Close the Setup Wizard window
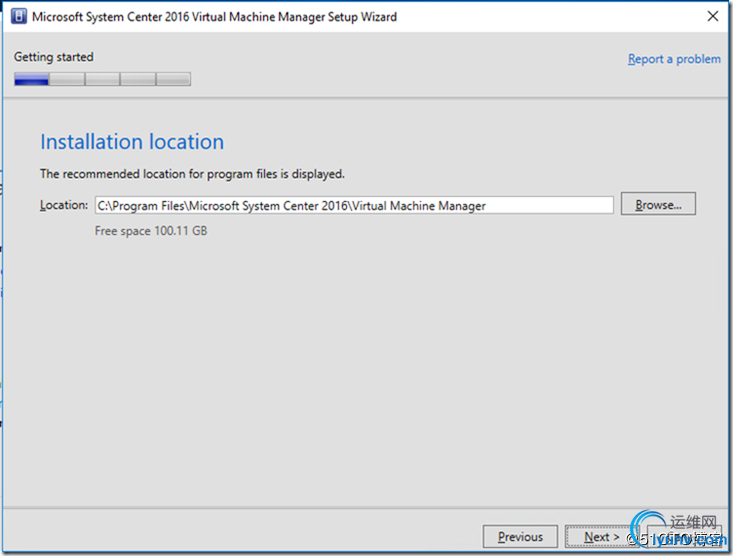This screenshot has width=733, height=556. point(713,16)
